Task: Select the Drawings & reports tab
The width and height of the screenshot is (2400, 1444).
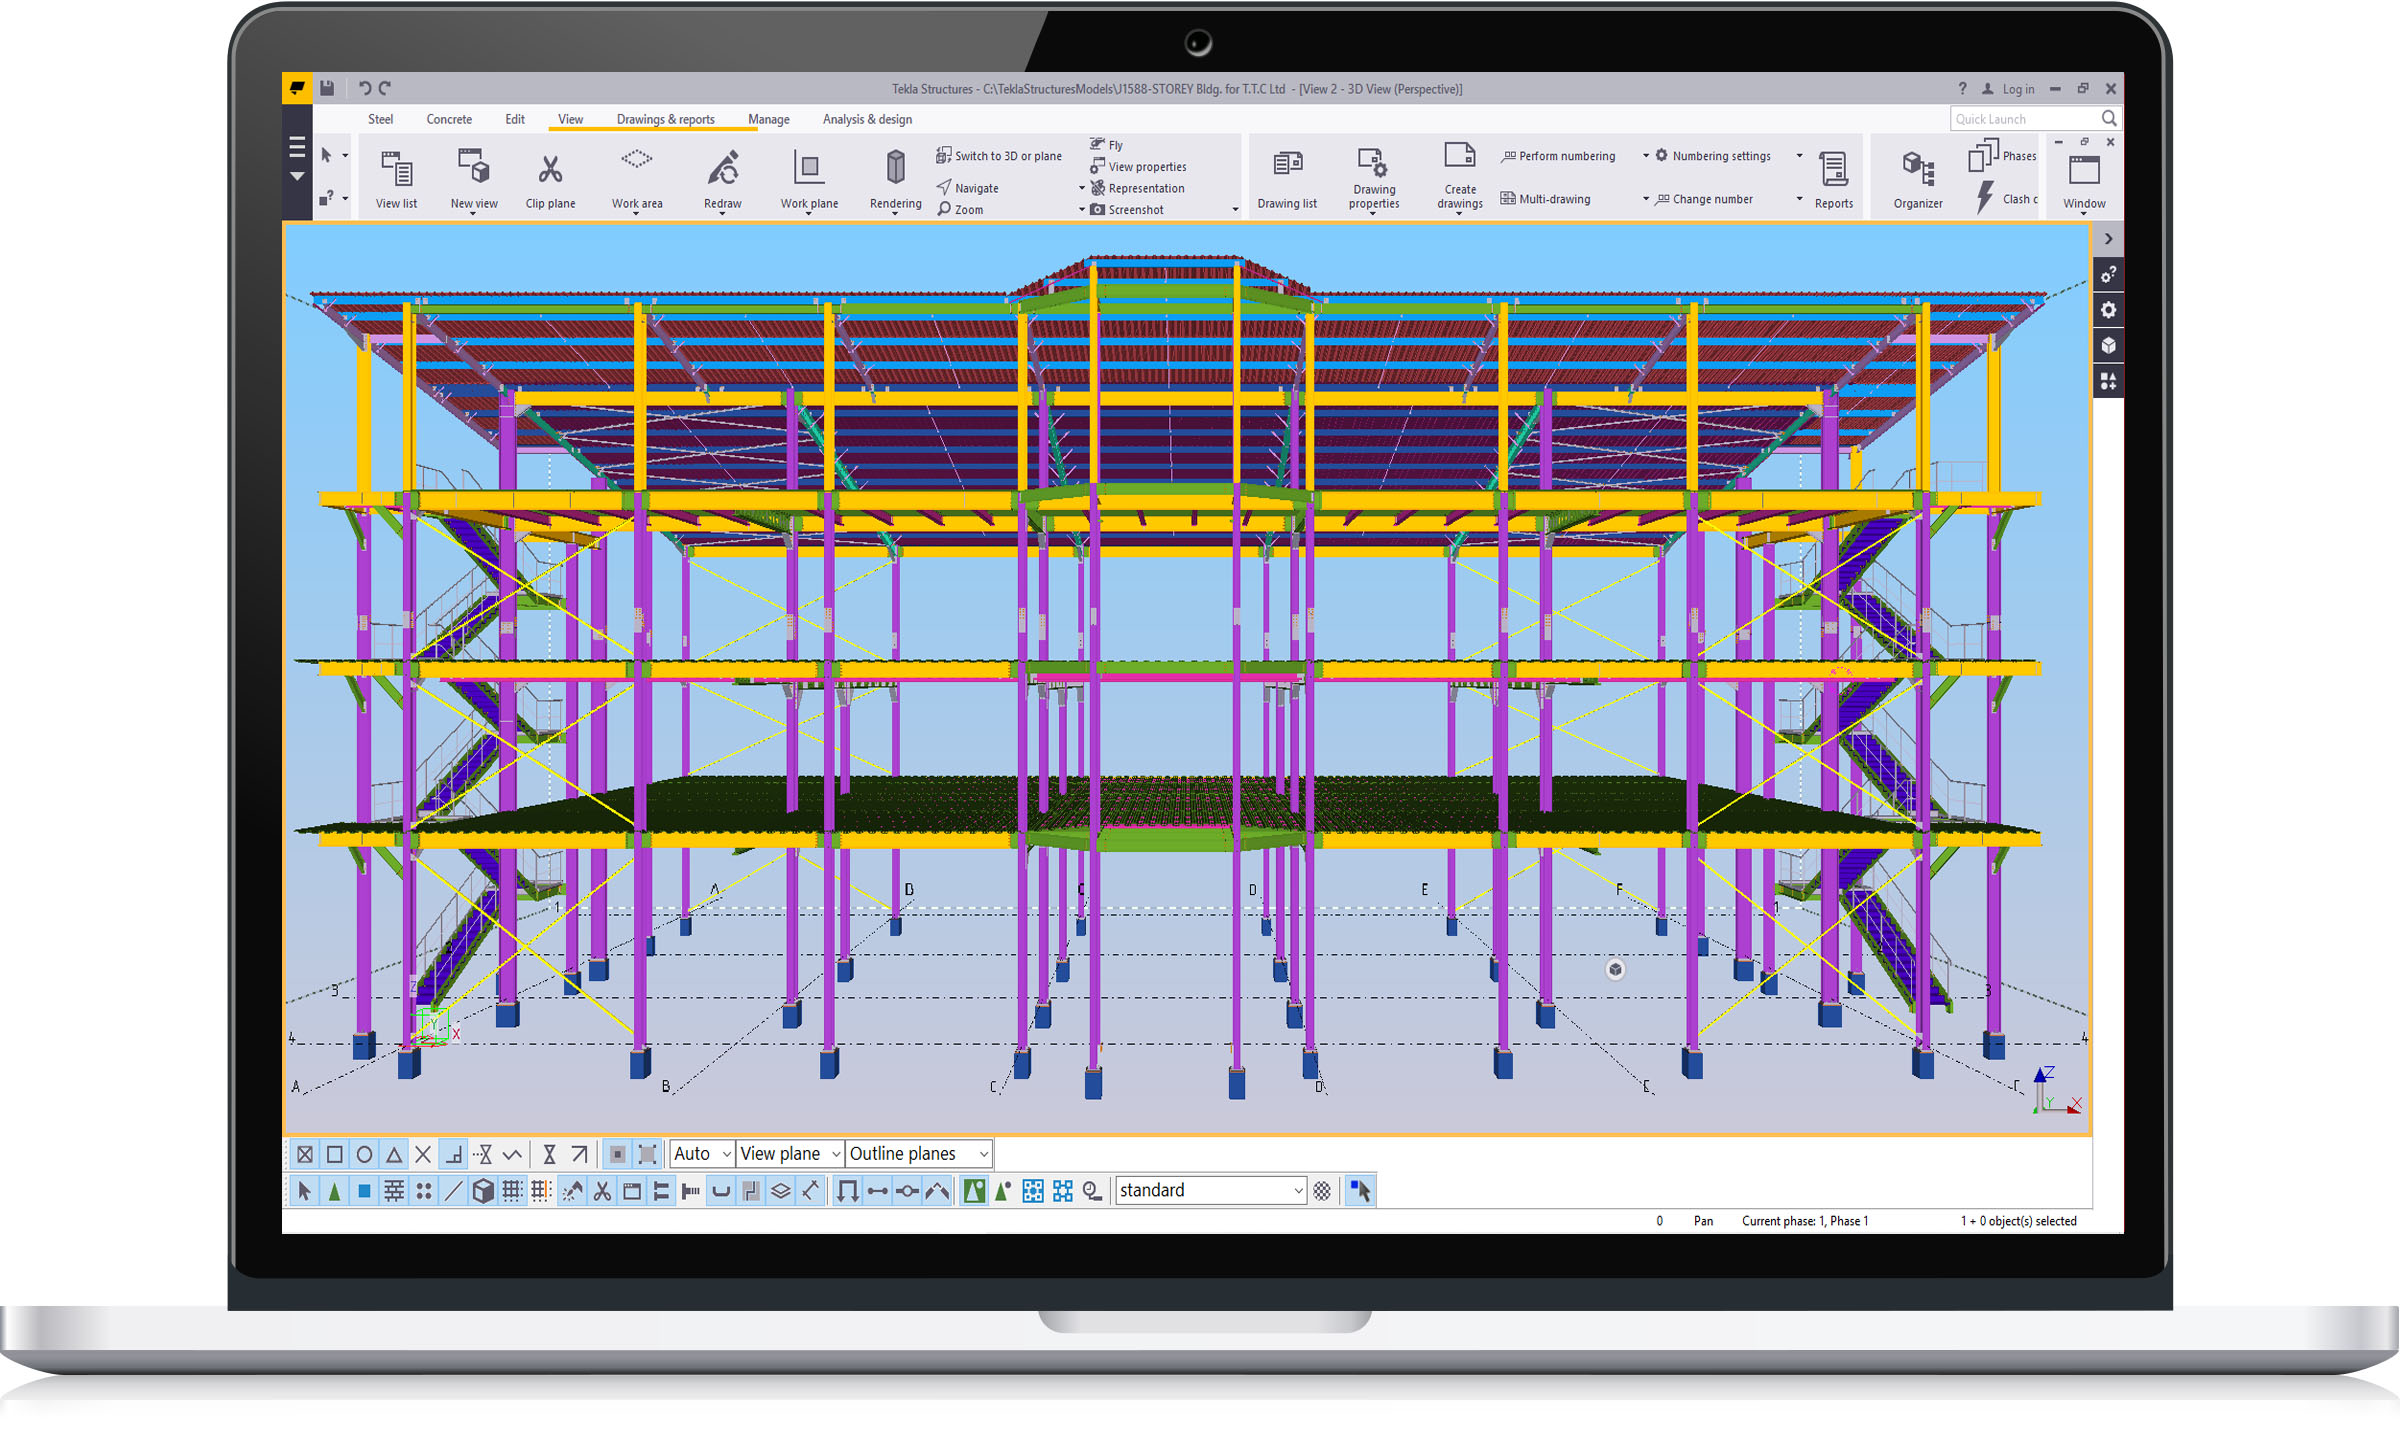Action: tap(665, 119)
